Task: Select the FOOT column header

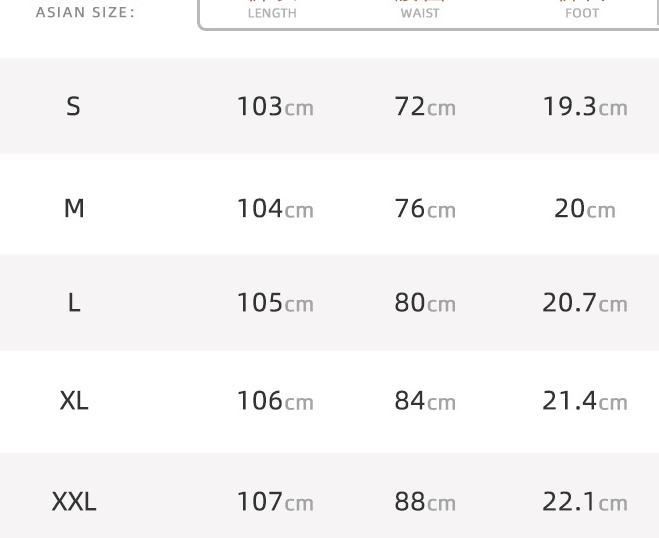Action: pyautogui.click(x=582, y=13)
